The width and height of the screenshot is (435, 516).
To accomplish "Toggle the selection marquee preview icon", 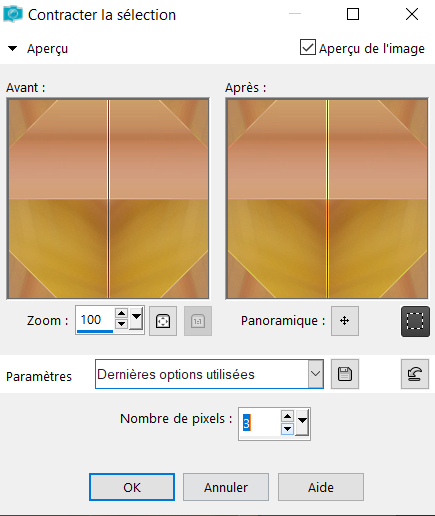I will [x=415, y=321].
